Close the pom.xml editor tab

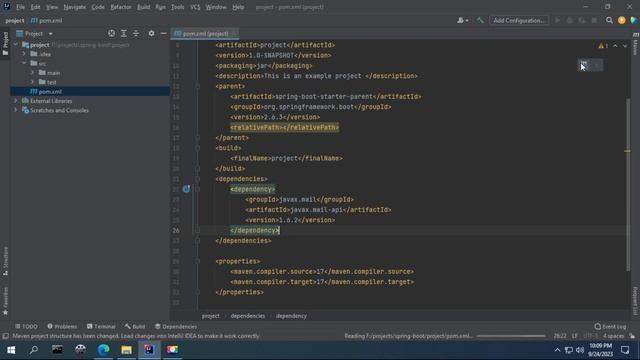click(x=234, y=33)
